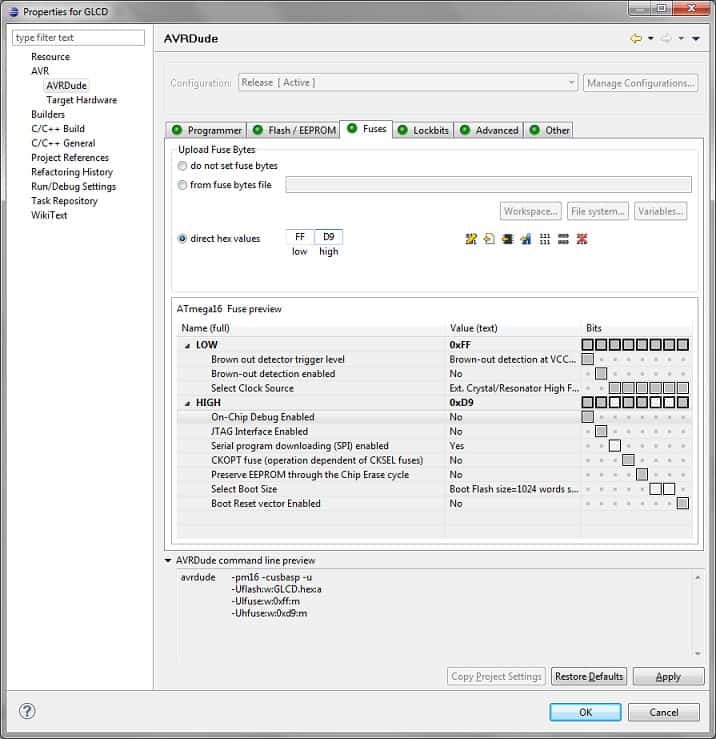Click the Cancel button
The height and width of the screenshot is (739, 716).
(664, 712)
